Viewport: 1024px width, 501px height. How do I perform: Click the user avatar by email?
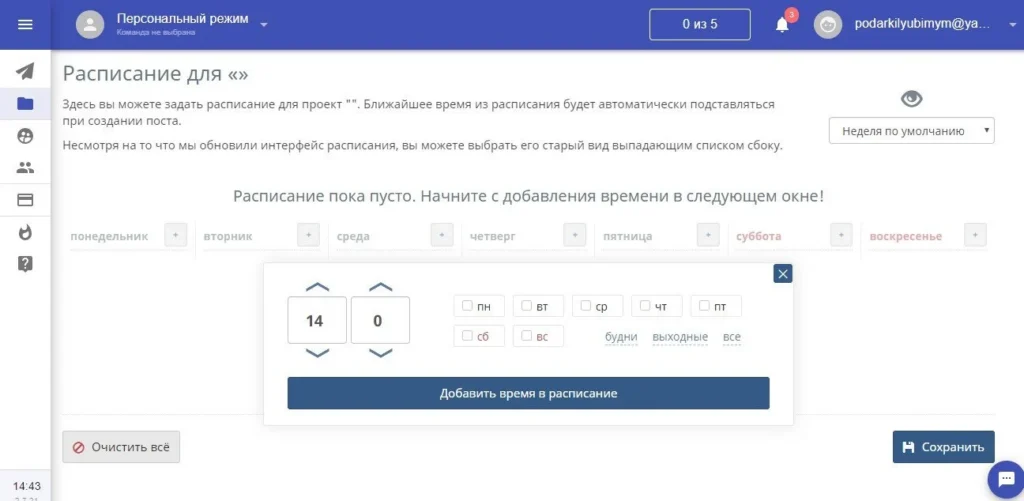(827, 25)
